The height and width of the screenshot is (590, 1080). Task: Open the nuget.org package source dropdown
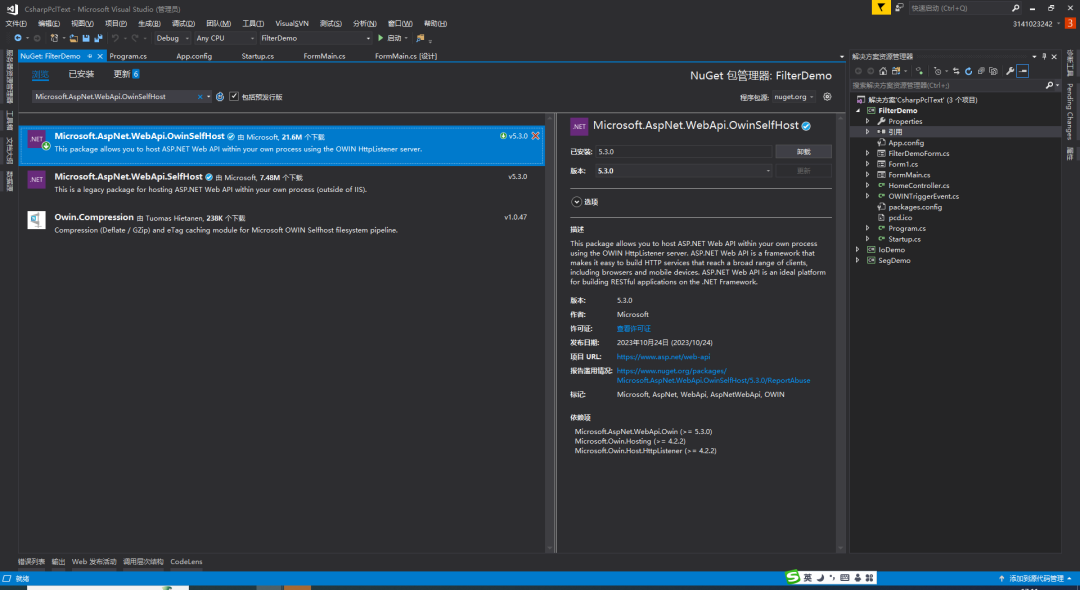[x=794, y=97]
